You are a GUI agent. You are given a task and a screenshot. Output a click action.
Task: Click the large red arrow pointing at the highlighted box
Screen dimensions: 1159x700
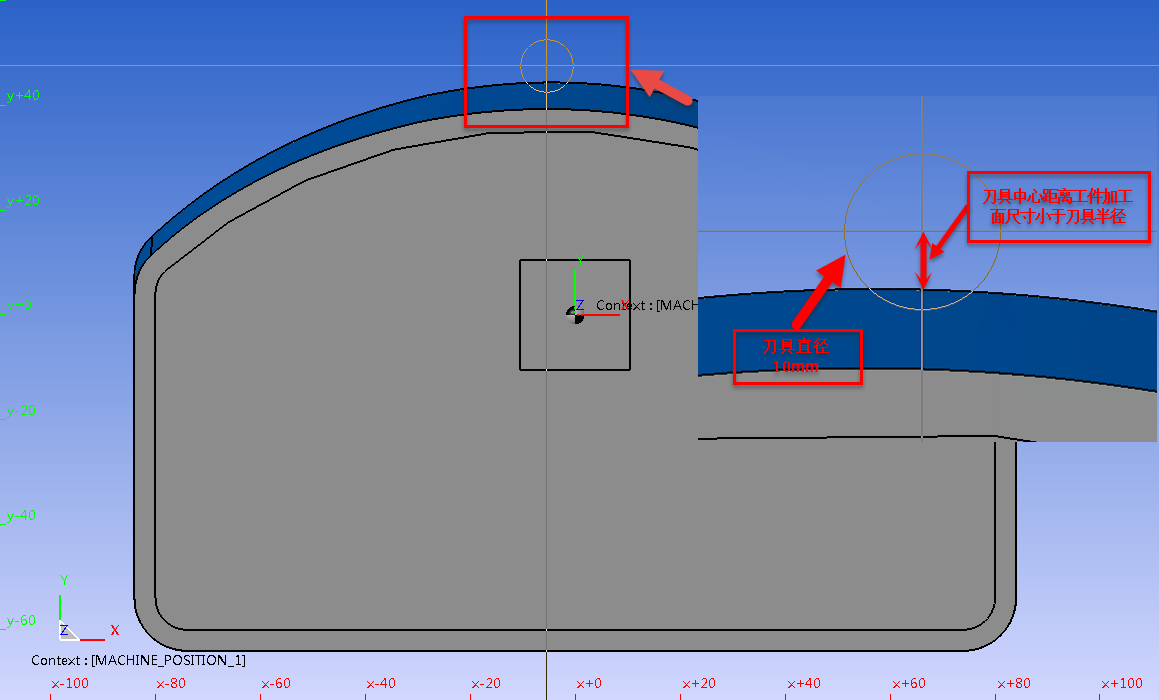tap(663, 85)
